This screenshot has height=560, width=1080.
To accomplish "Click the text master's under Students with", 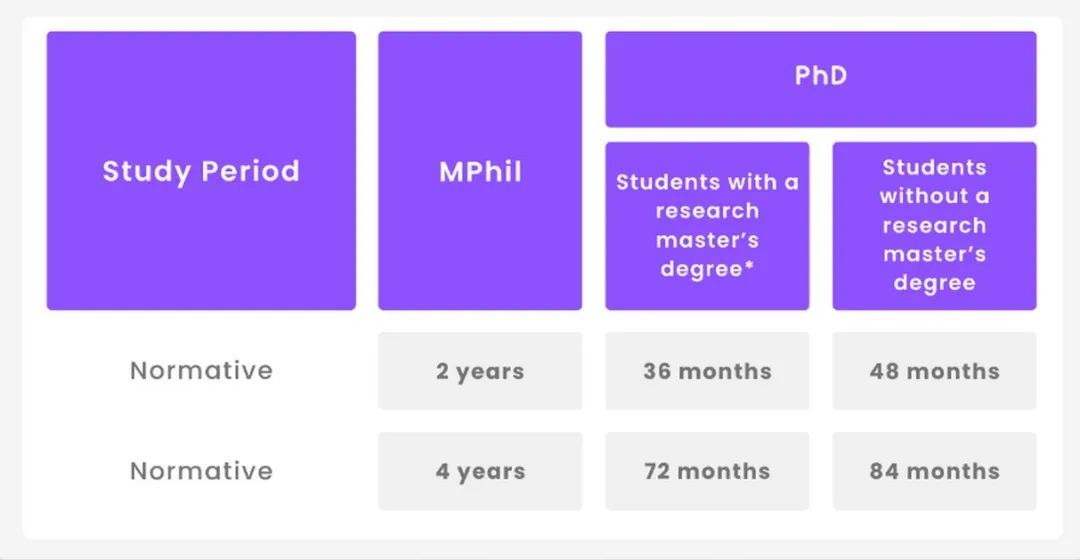I will click(707, 240).
